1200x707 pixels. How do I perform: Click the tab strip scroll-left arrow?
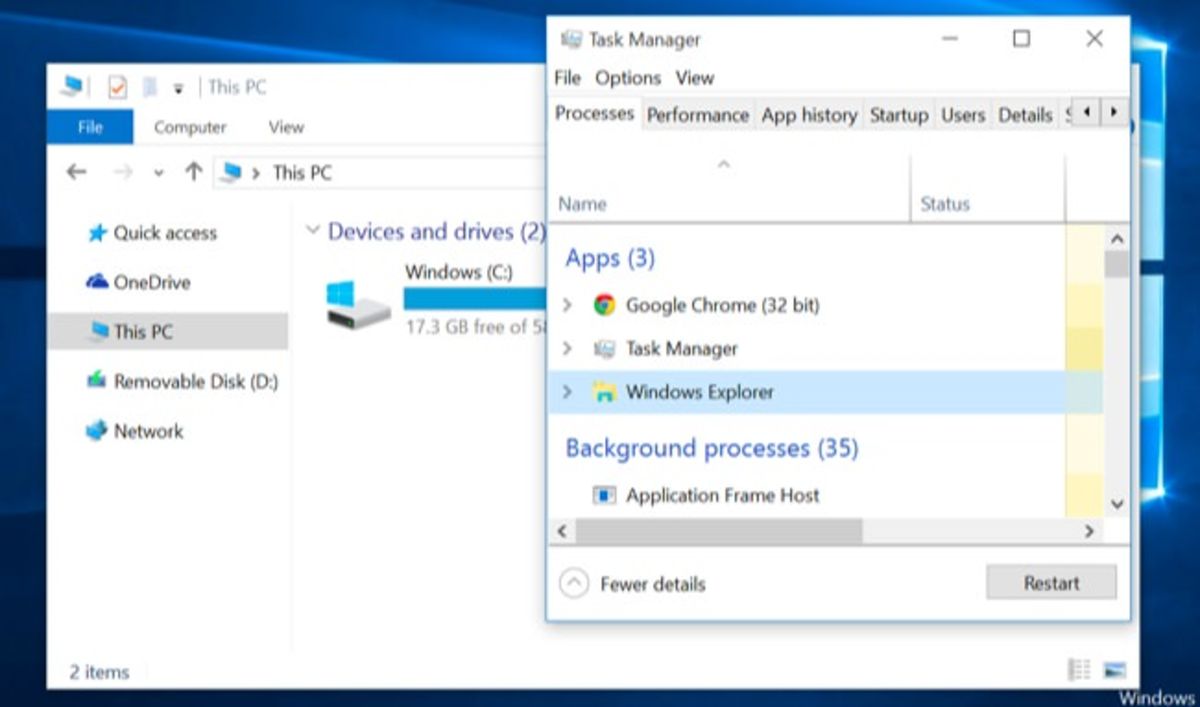coord(1086,112)
